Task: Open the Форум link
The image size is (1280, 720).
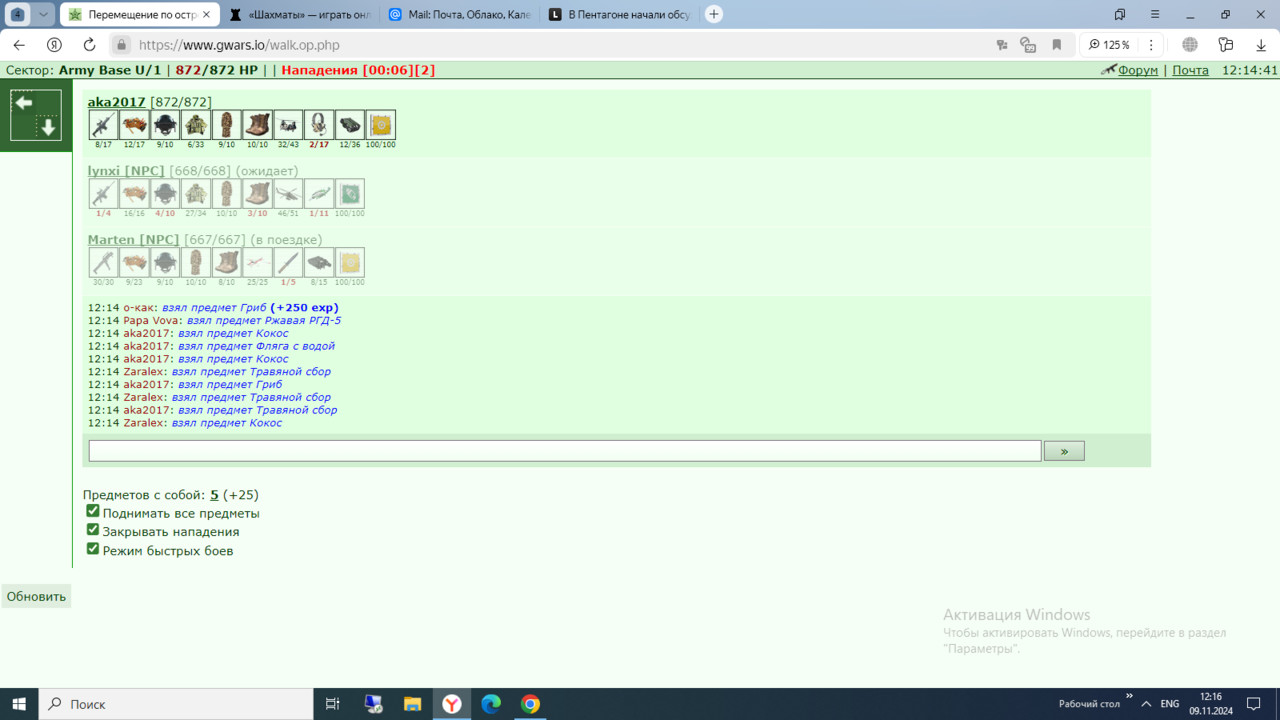Action: click(1138, 70)
